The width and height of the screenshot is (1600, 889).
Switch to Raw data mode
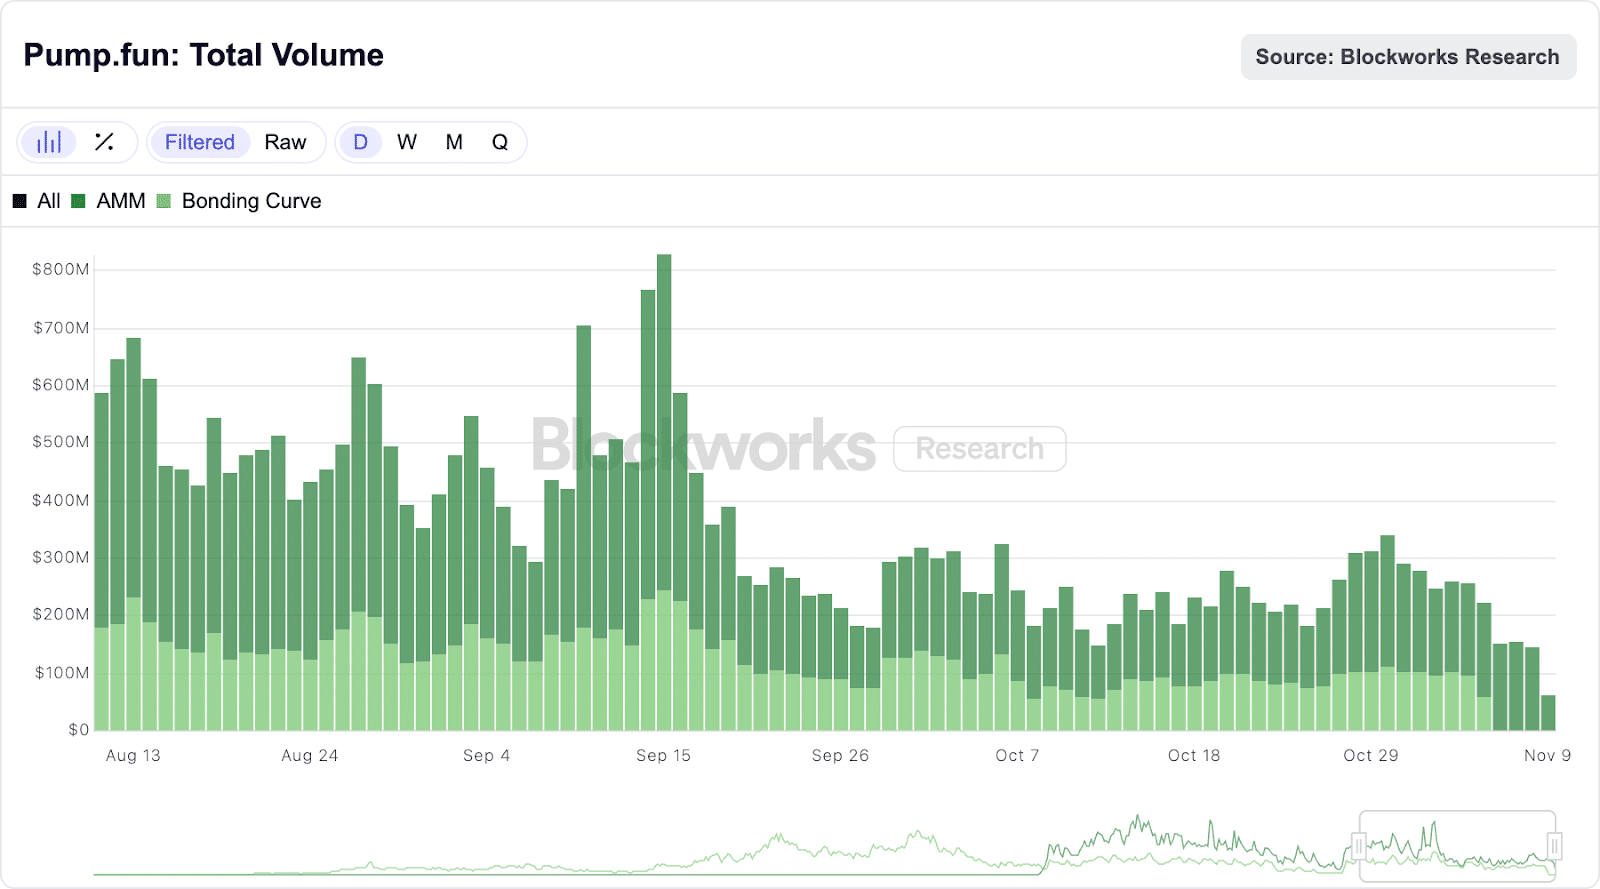[285, 142]
